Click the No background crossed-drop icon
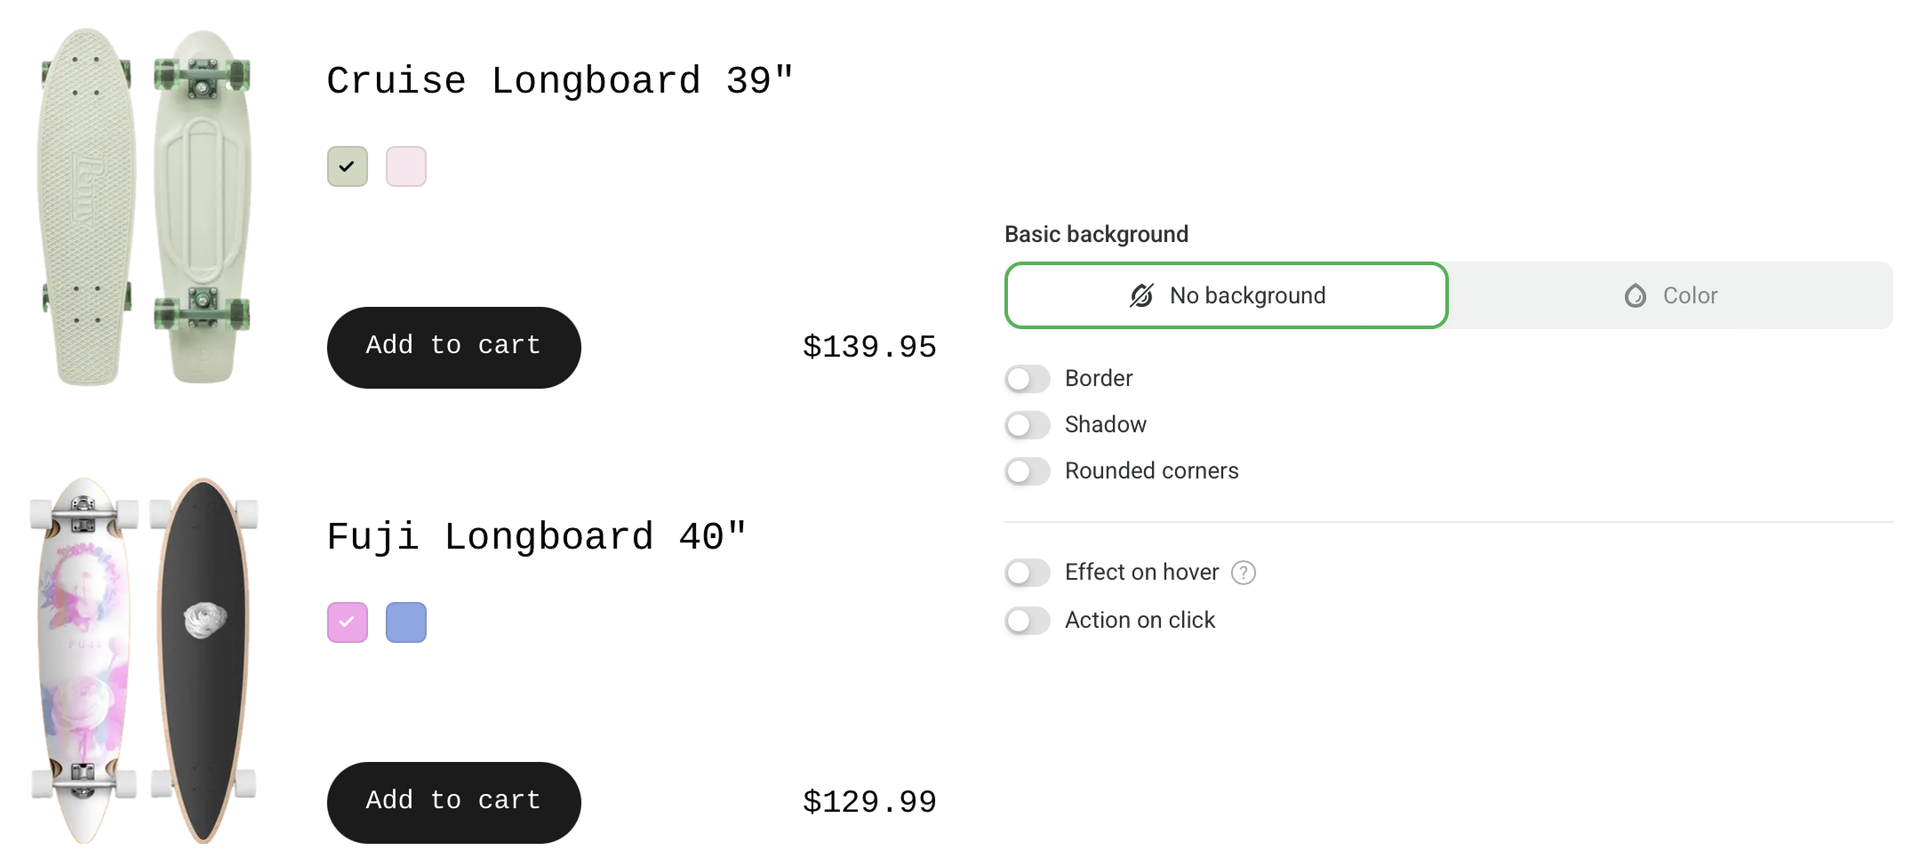The height and width of the screenshot is (868, 1920). (x=1141, y=296)
